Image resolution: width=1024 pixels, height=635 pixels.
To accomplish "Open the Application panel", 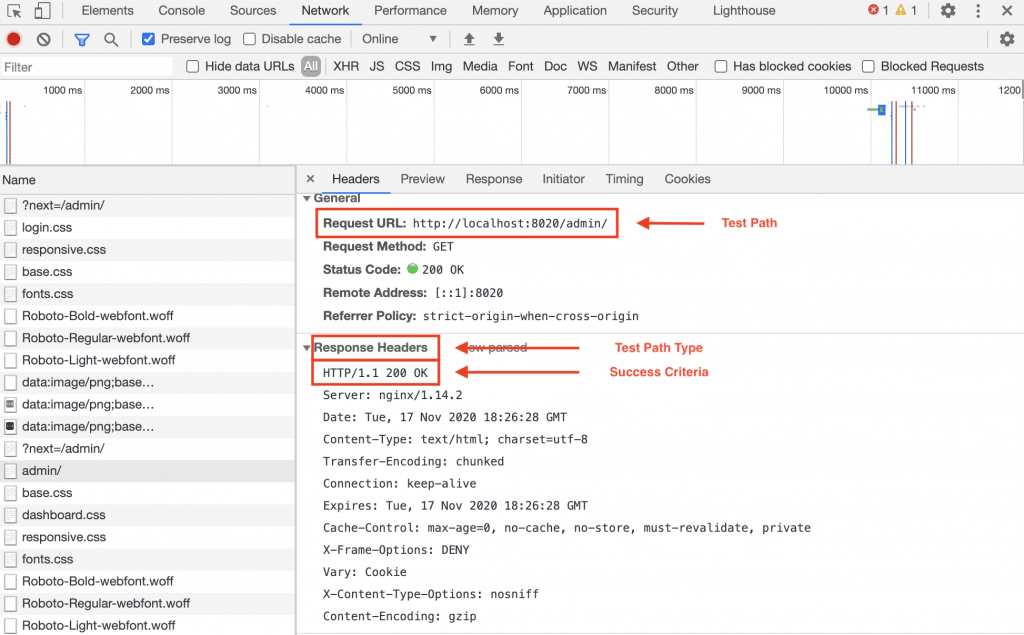I will click(575, 11).
